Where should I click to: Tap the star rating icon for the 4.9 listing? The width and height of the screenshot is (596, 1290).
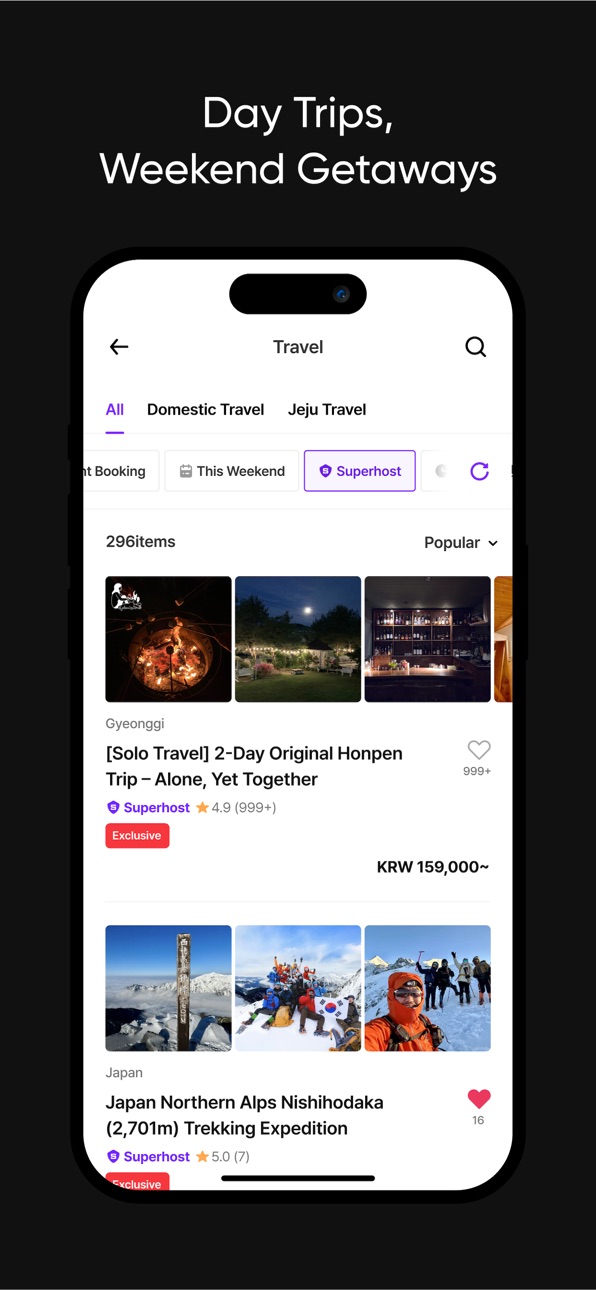(x=202, y=807)
